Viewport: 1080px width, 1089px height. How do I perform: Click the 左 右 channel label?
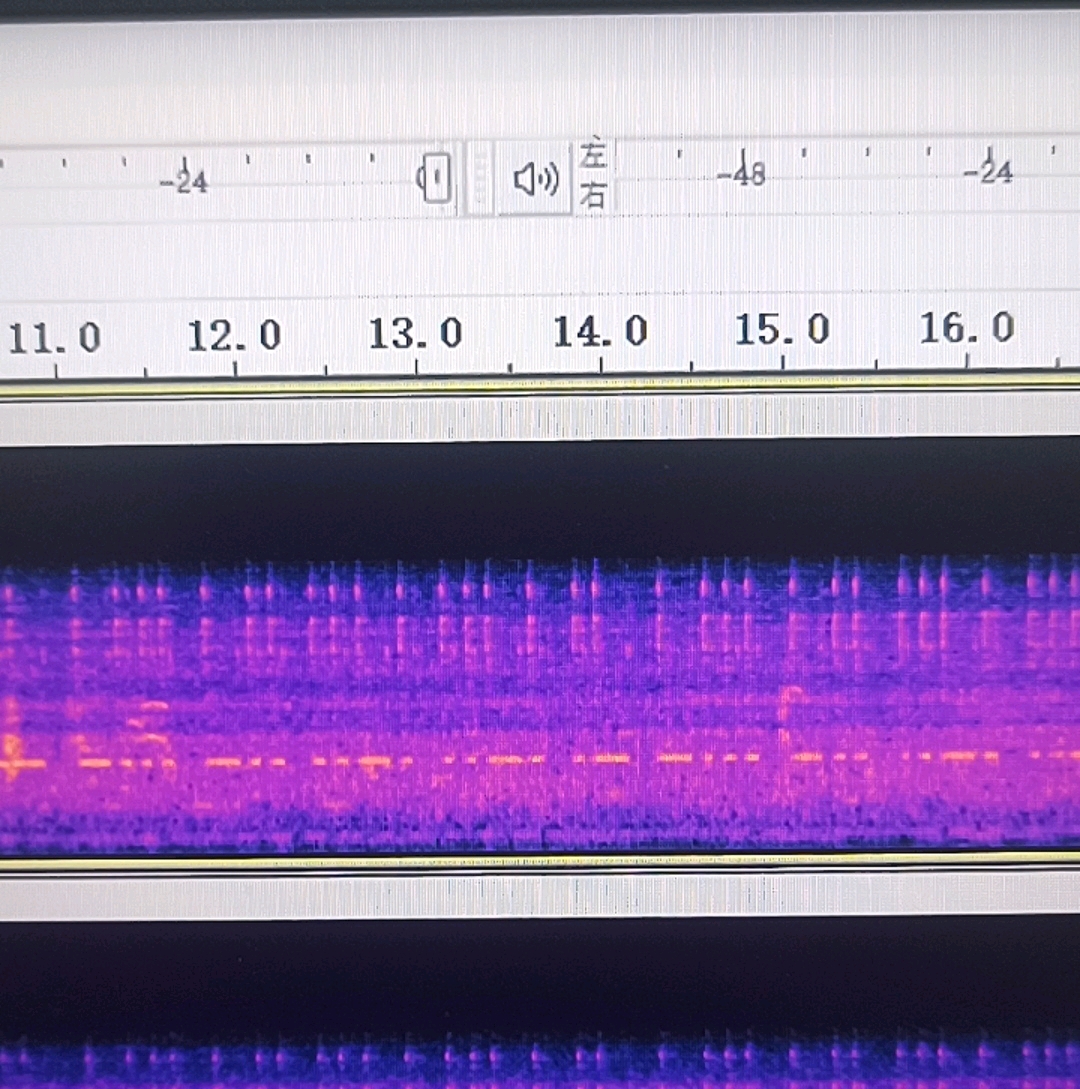594,174
